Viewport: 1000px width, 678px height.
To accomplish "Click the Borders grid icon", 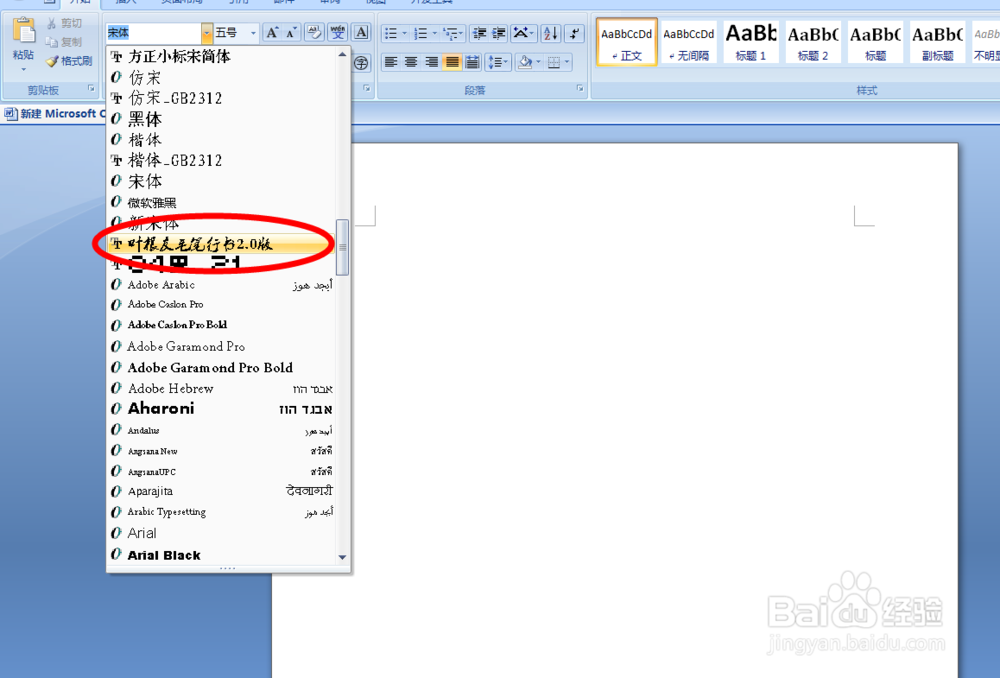I will (x=554, y=62).
